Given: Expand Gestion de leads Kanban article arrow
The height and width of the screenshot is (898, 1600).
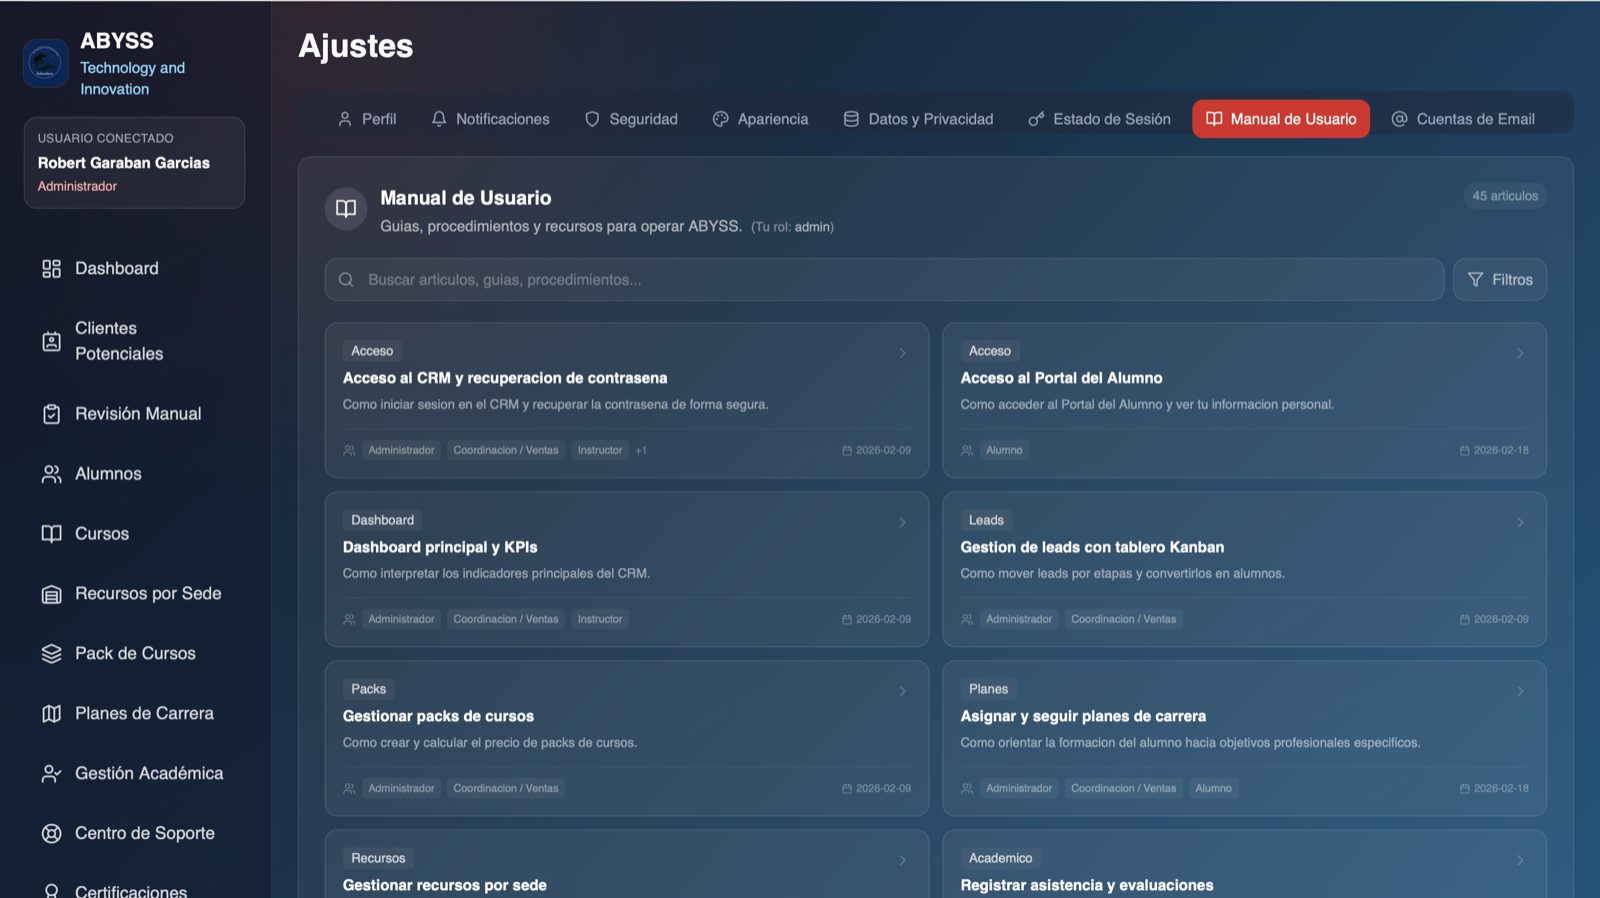Looking at the screenshot, I should click(1520, 522).
